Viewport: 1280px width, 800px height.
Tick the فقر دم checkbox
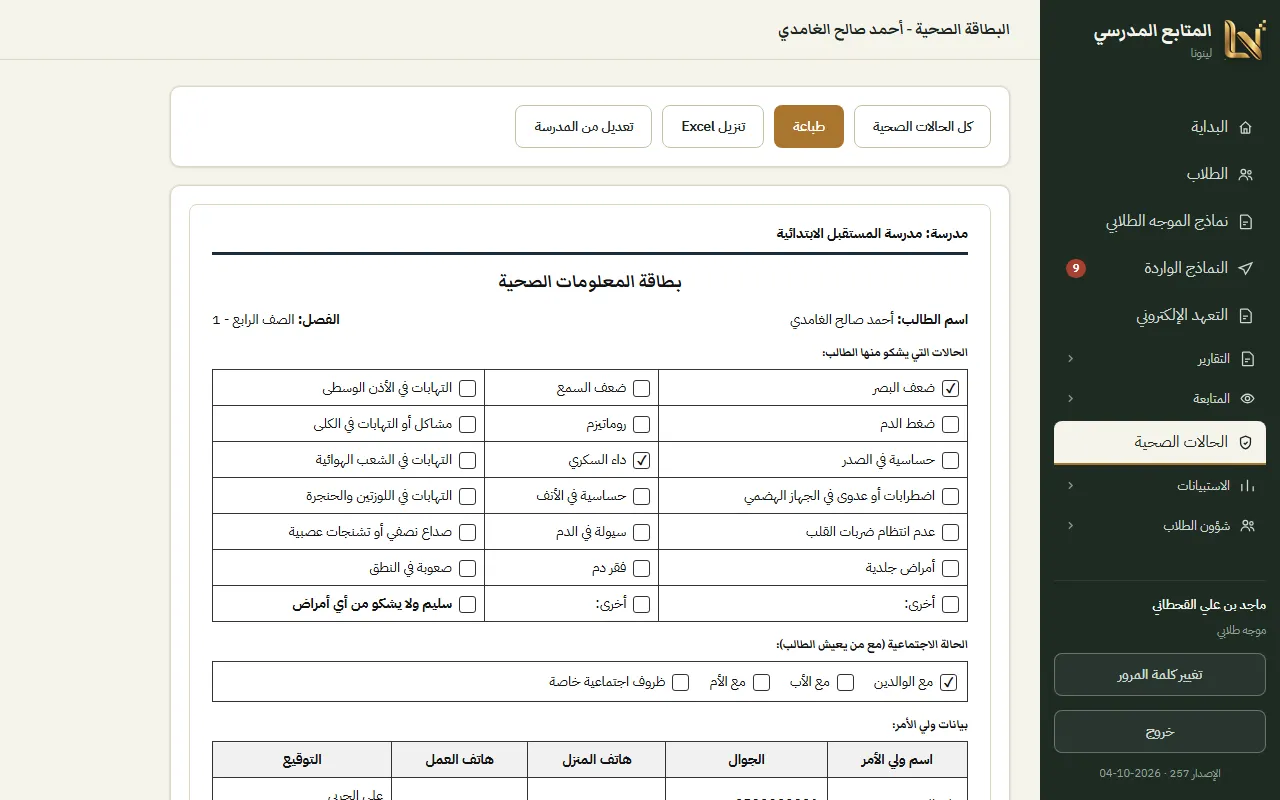(642, 568)
